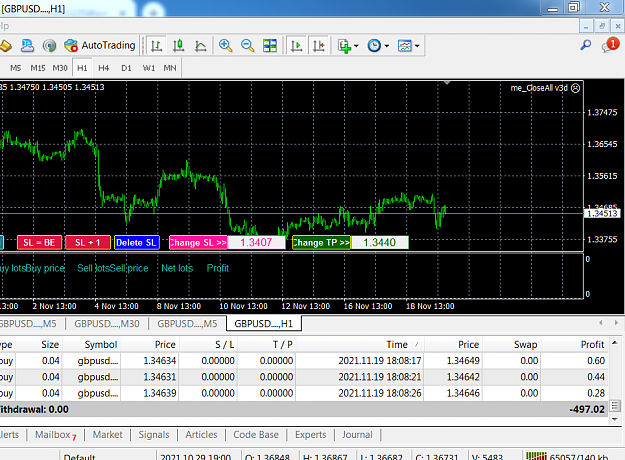This screenshot has width=625, height=460.
Task: Toggle chart auto scroll icon
Action: click(297, 46)
